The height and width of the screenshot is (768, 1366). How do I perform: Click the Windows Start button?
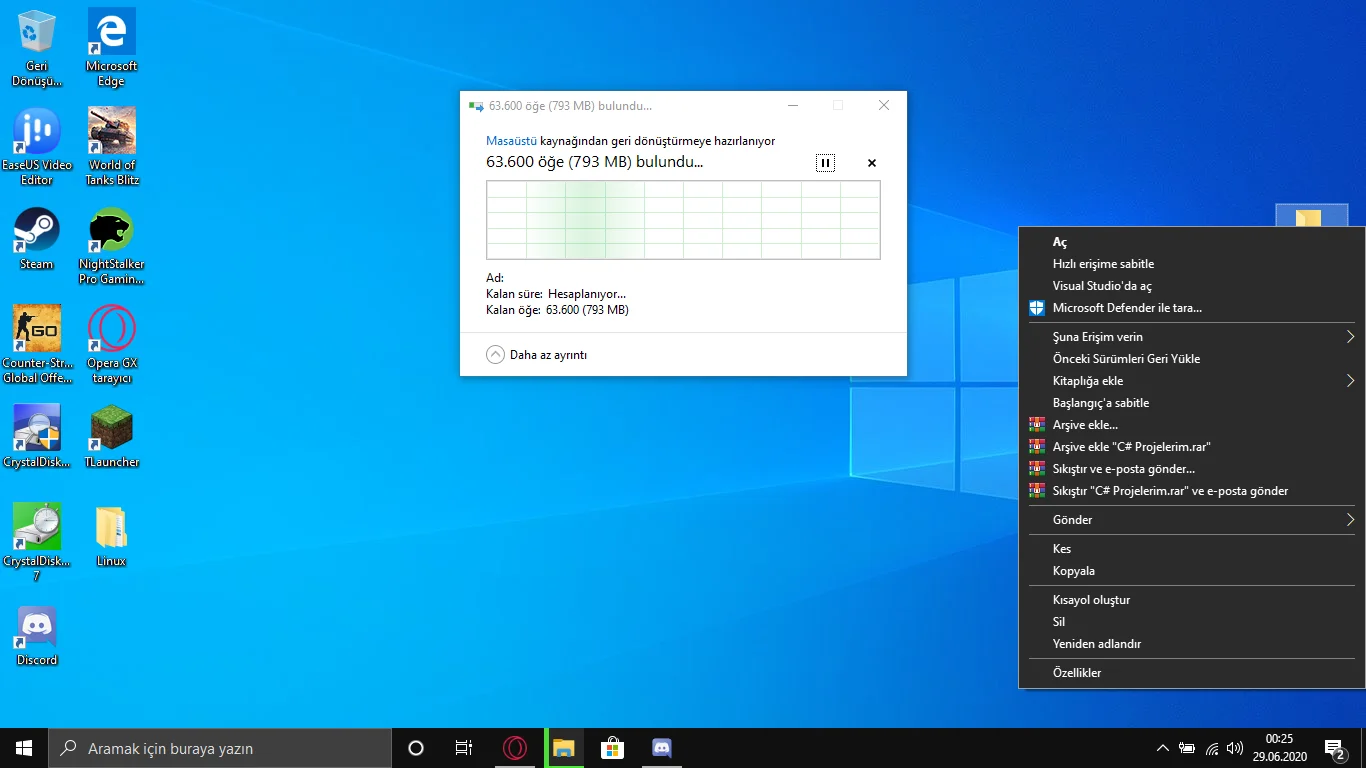point(24,748)
